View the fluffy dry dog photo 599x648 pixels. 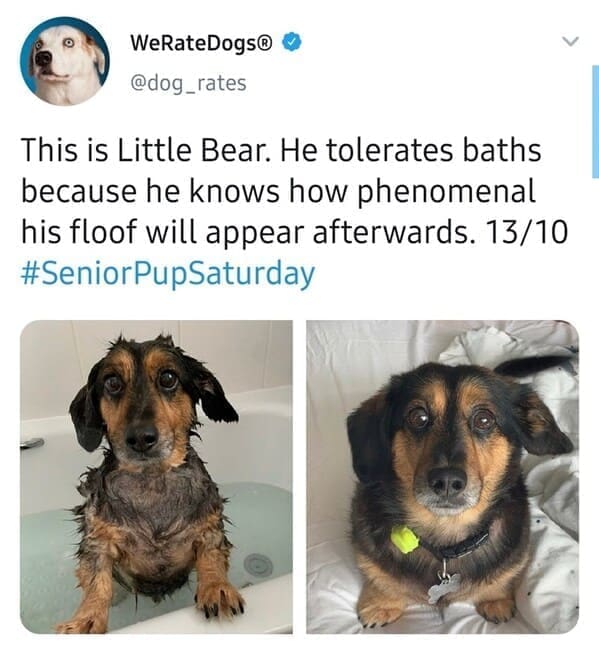442,477
